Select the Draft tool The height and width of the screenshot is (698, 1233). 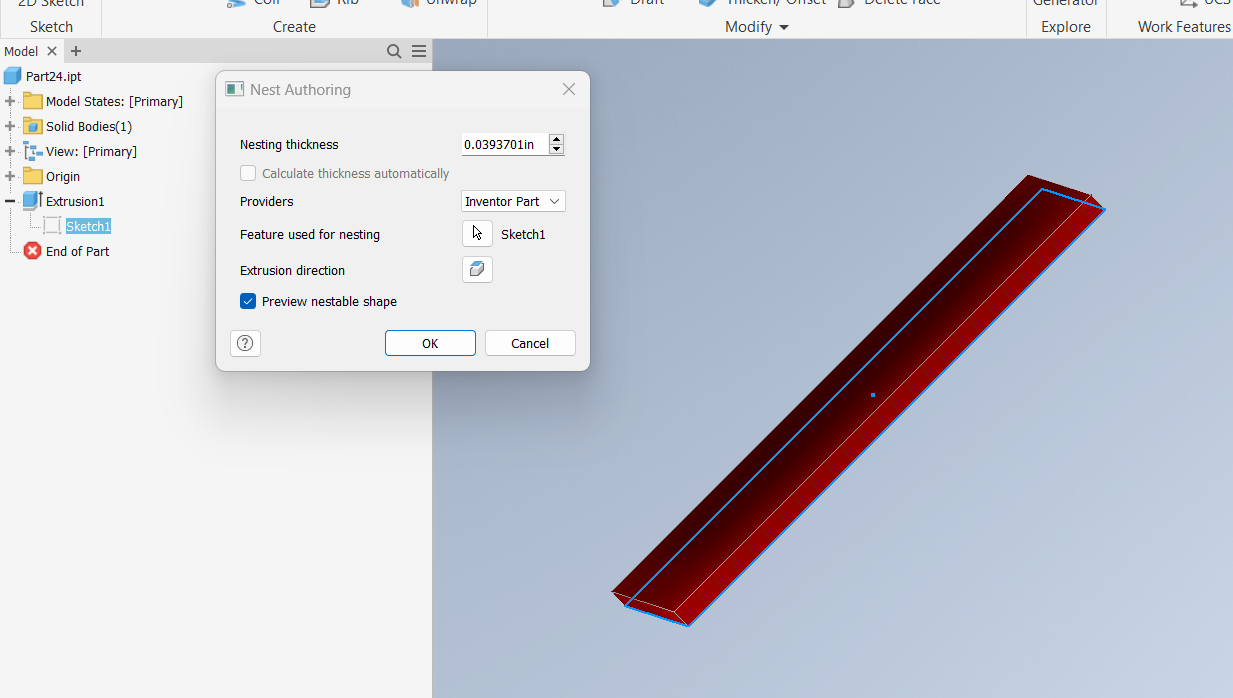[x=632, y=3]
